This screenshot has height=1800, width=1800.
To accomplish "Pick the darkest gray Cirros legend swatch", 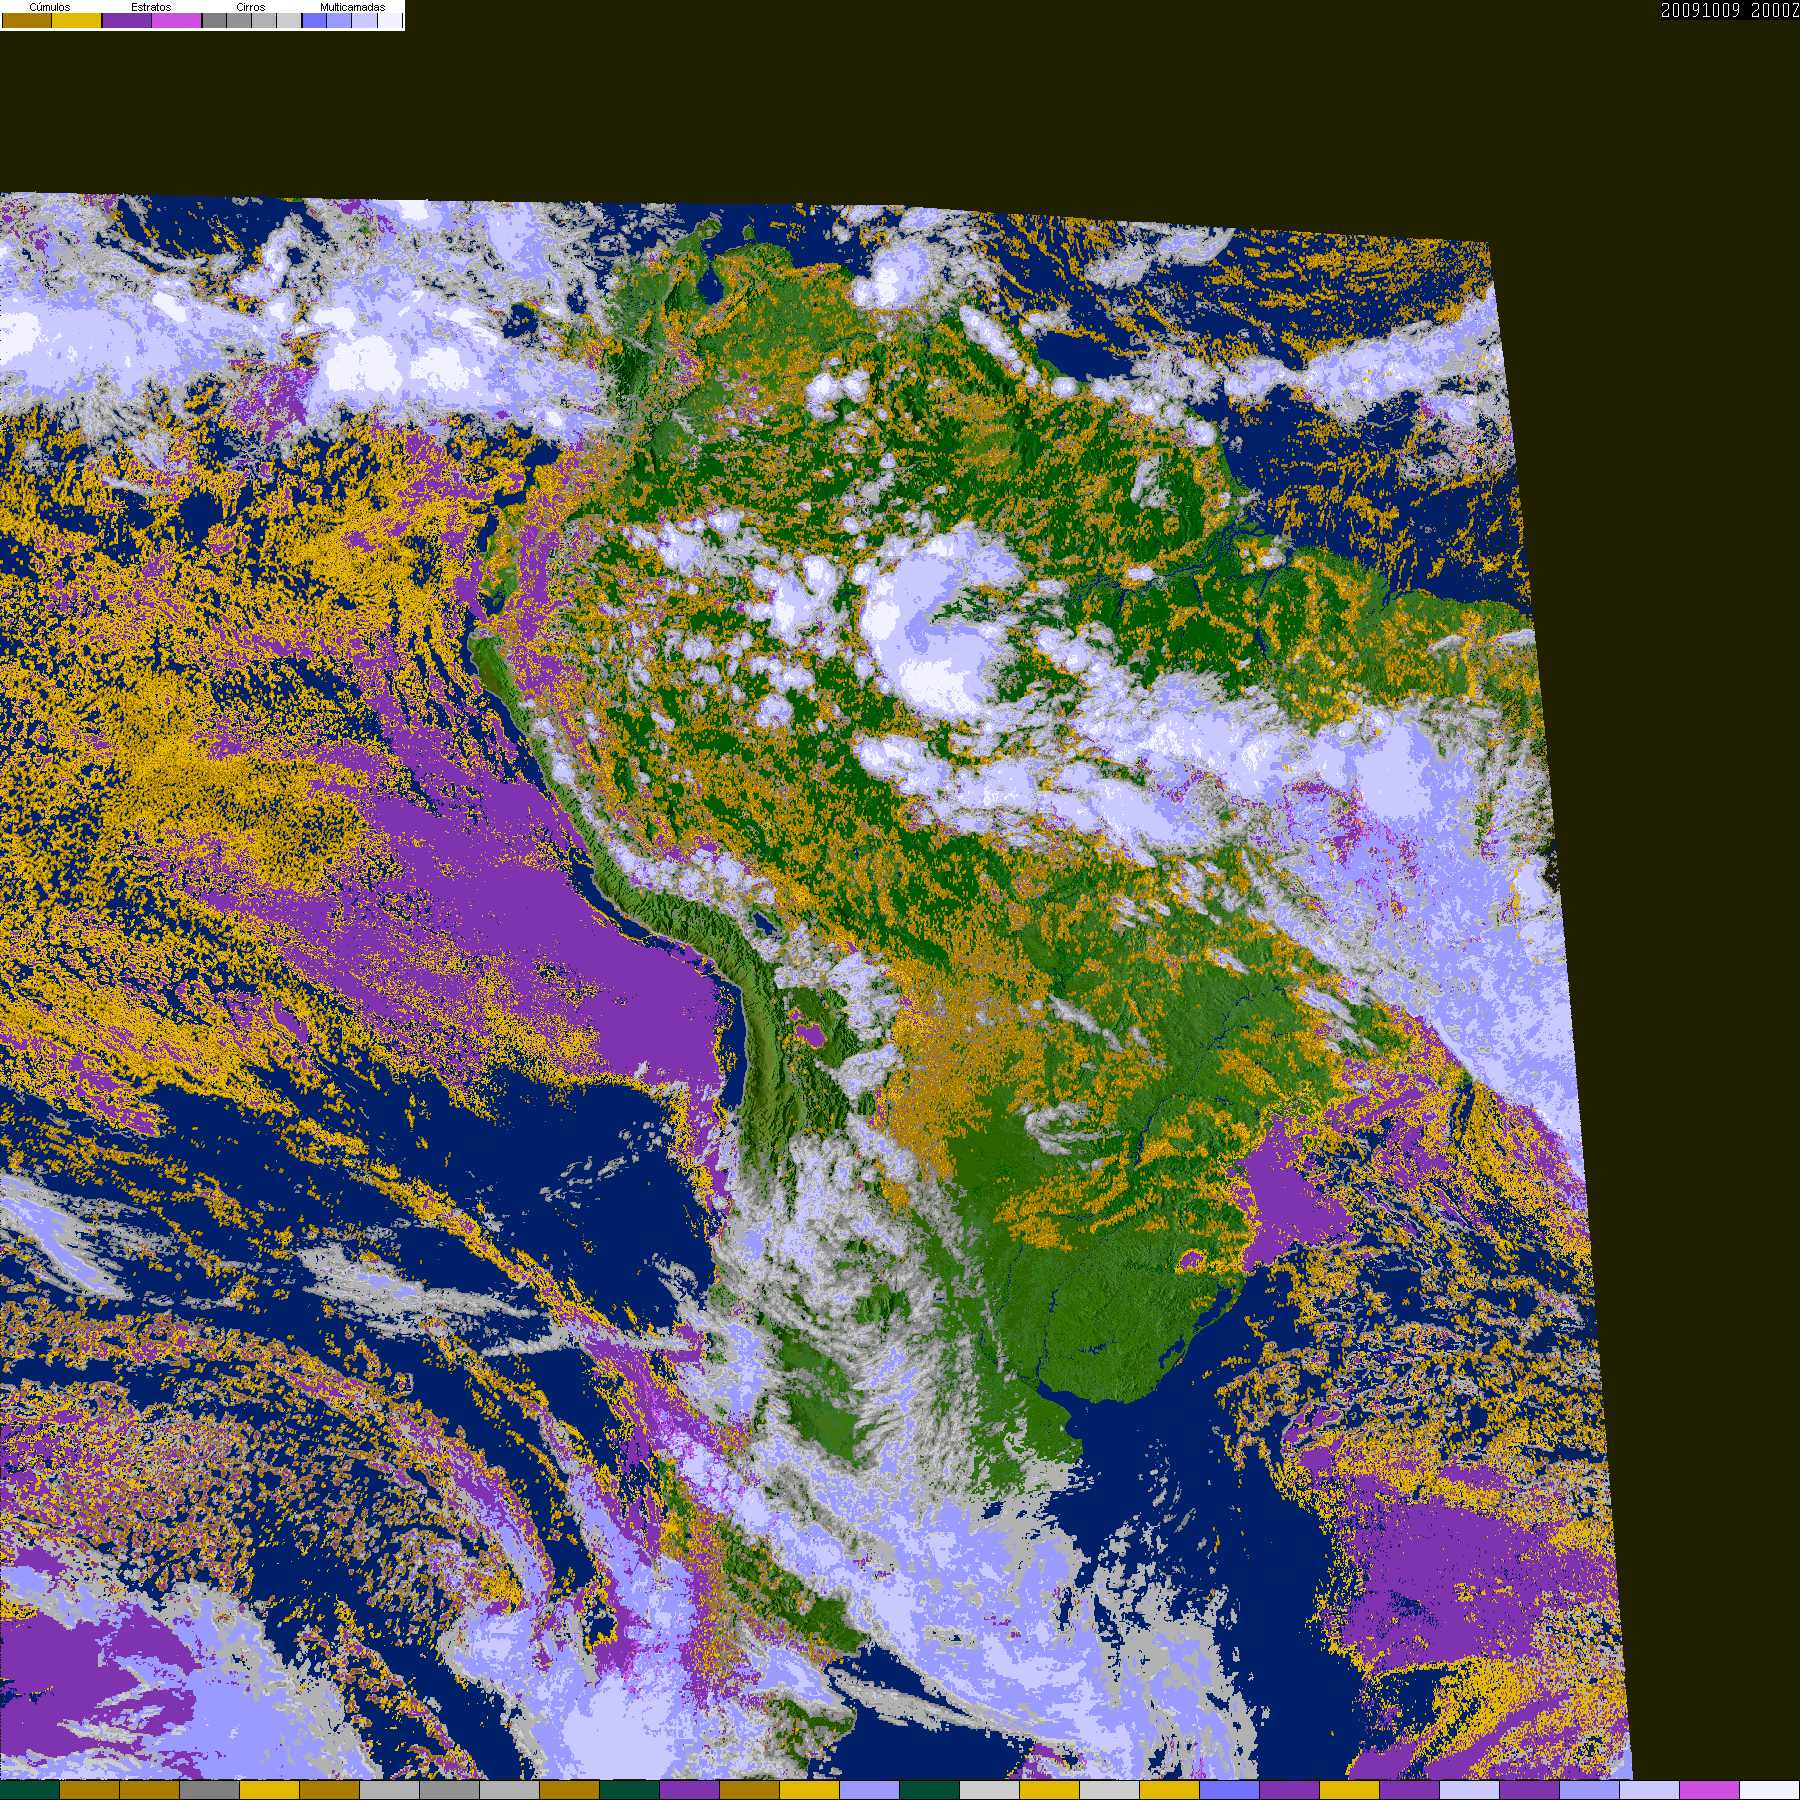I will pos(215,20).
